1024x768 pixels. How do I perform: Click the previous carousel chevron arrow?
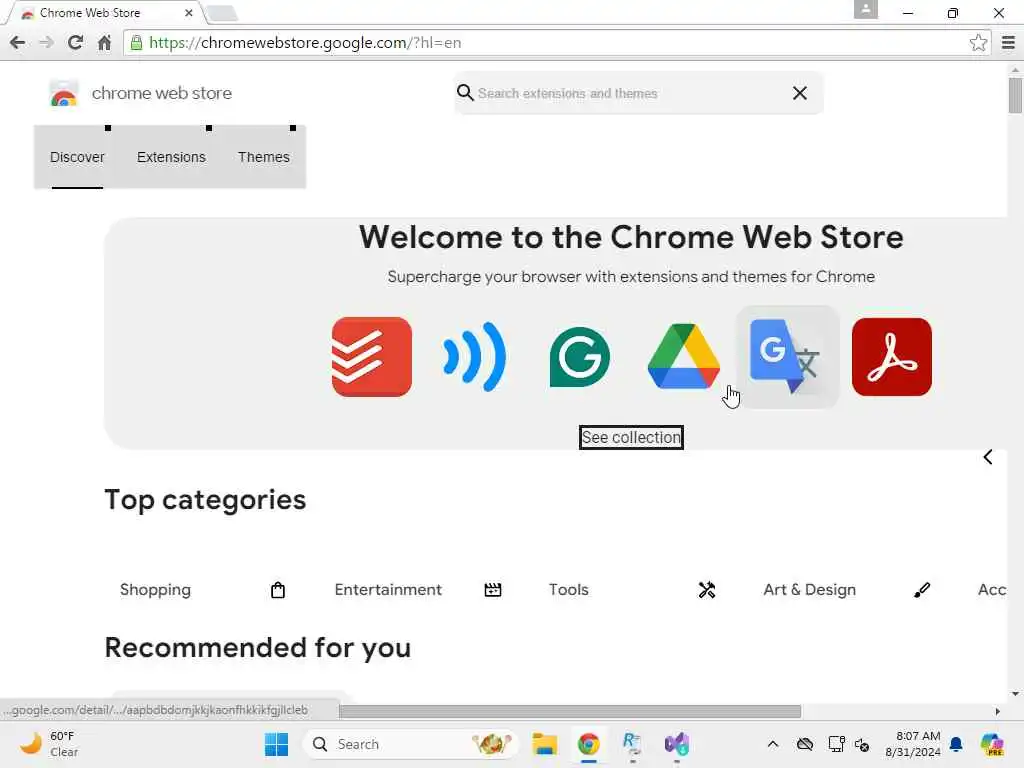pyautogui.click(x=987, y=457)
